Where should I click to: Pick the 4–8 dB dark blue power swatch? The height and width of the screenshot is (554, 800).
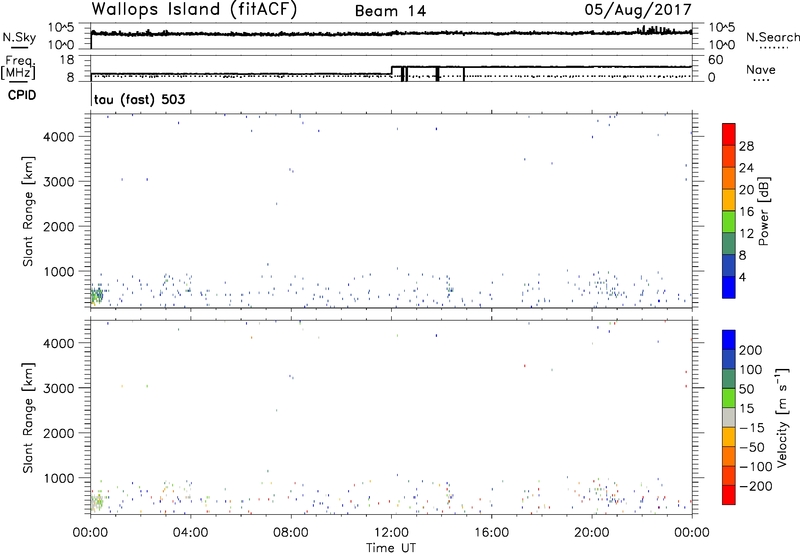click(x=729, y=265)
